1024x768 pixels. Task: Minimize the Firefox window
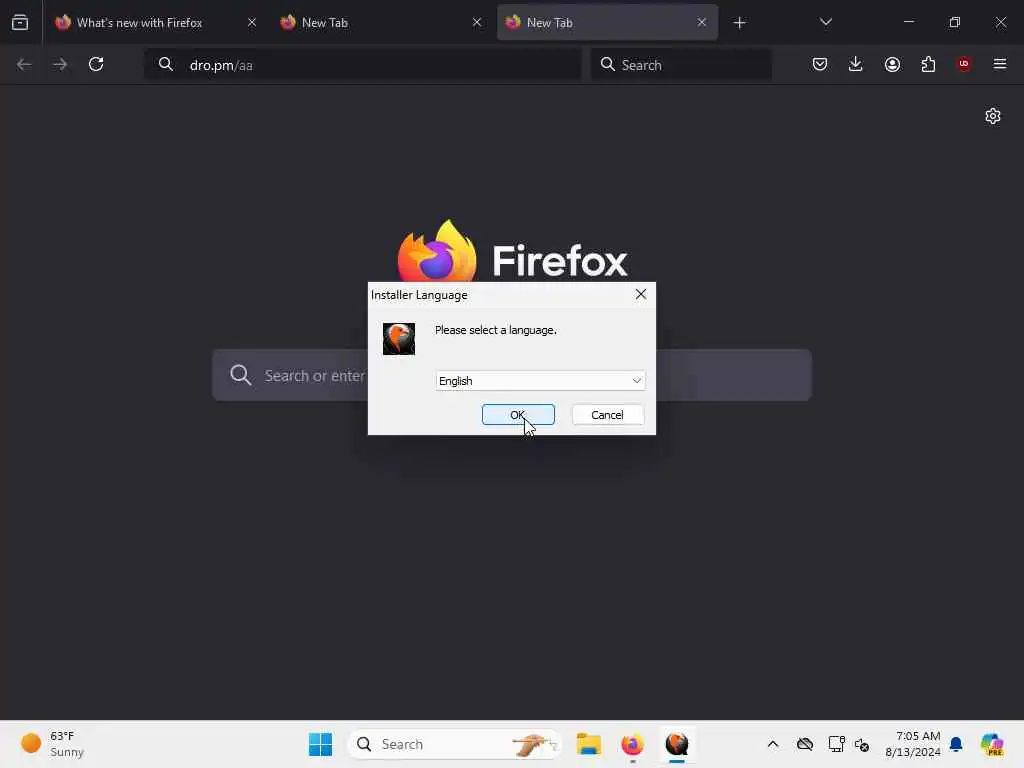click(x=909, y=22)
